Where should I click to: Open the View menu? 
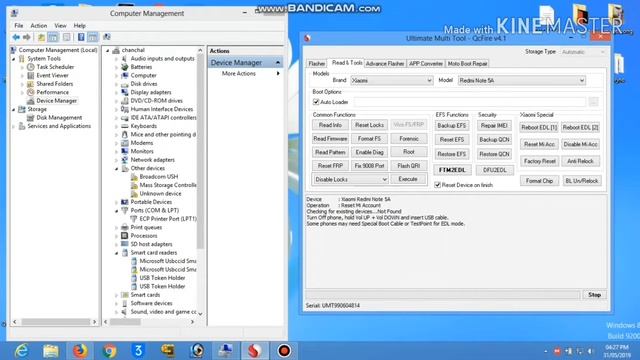60,25
